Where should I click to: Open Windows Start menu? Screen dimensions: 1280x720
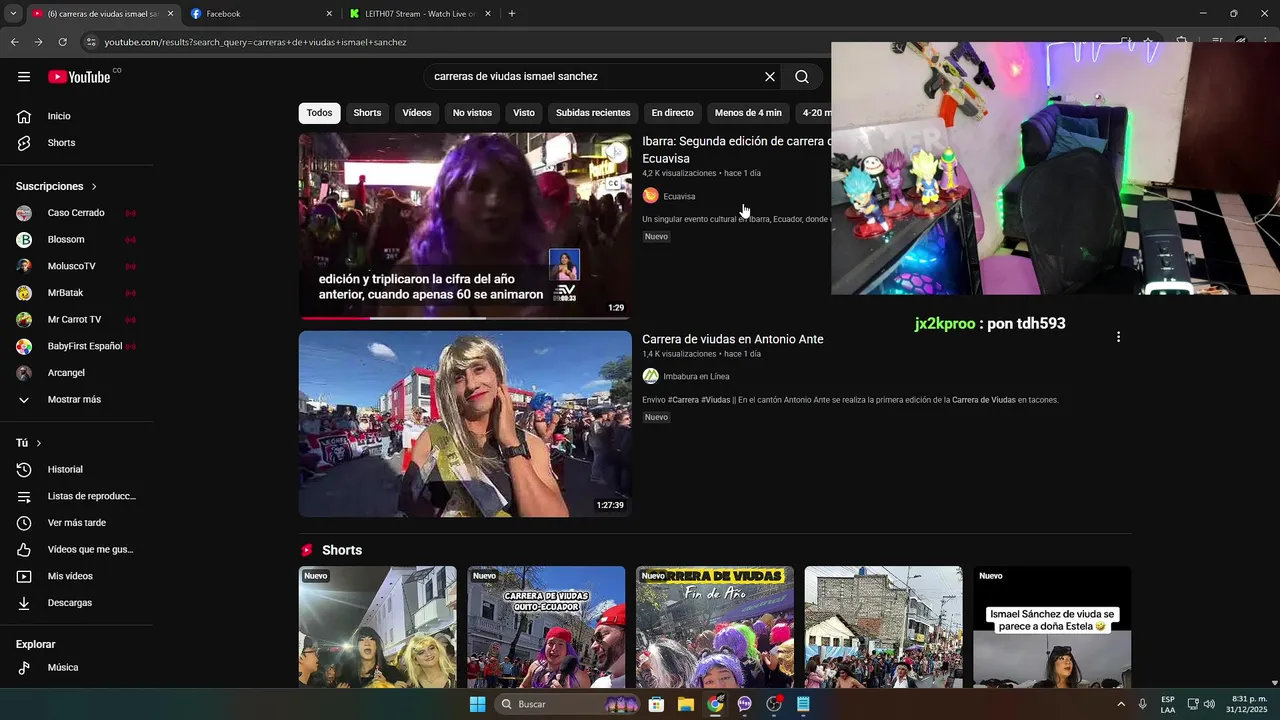pyautogui.click(x=477, y=704)
